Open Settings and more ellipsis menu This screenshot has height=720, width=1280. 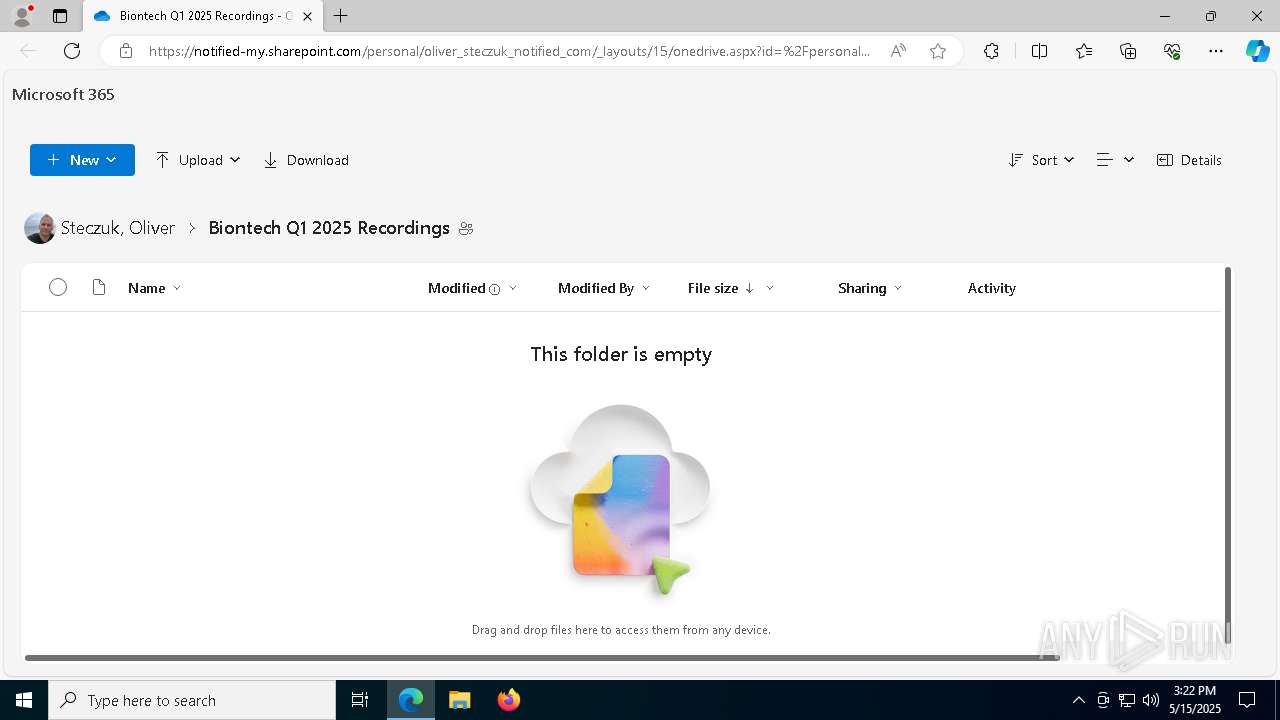(1216, 51)
